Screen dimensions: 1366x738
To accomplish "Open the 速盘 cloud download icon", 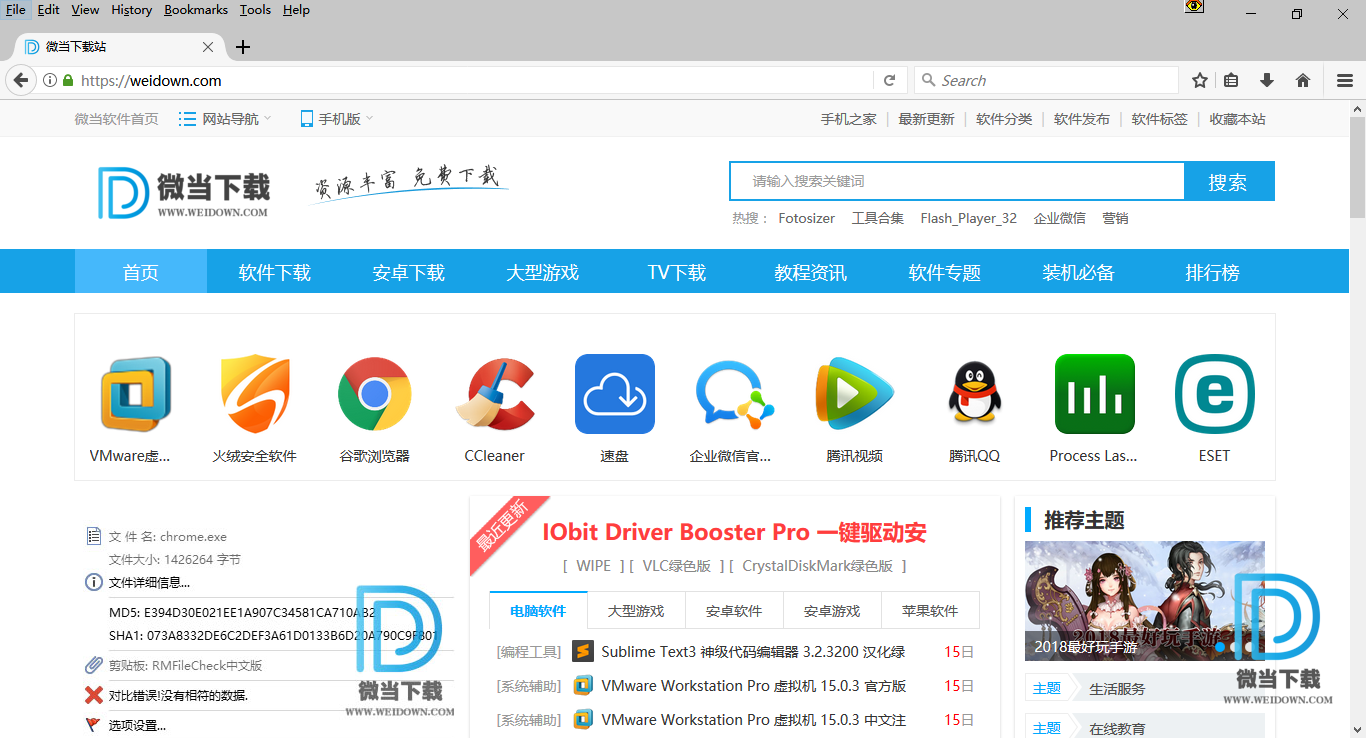I will tap(615, 394).
